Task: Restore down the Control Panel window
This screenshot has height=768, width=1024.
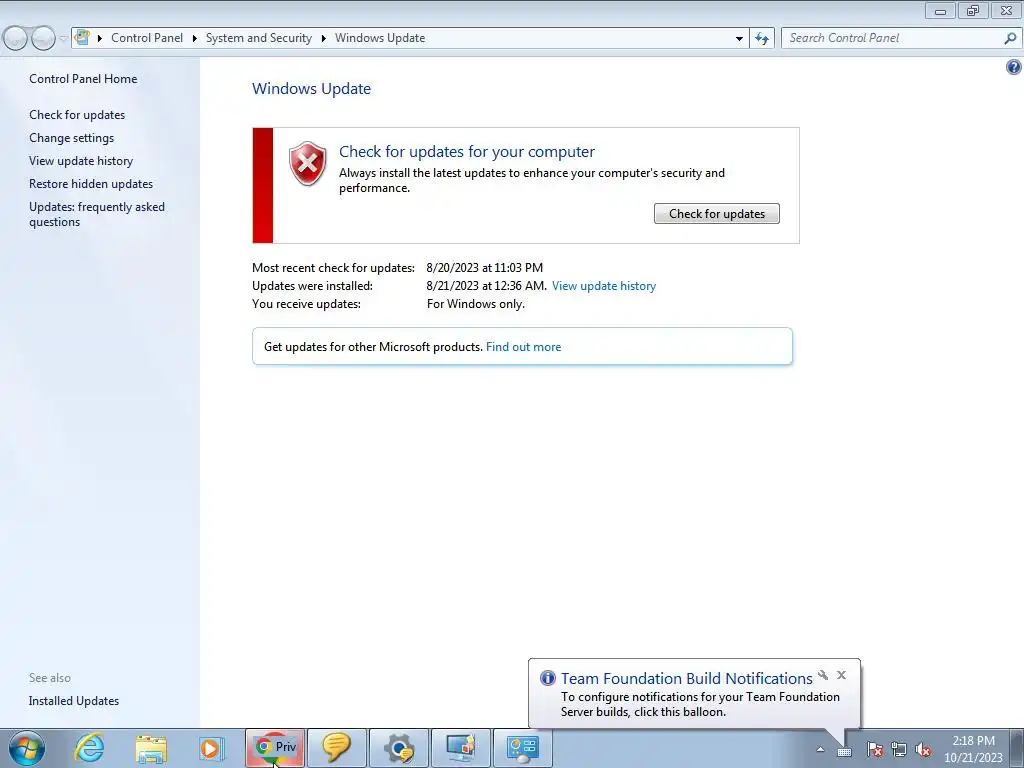Action: coord(973,10)
